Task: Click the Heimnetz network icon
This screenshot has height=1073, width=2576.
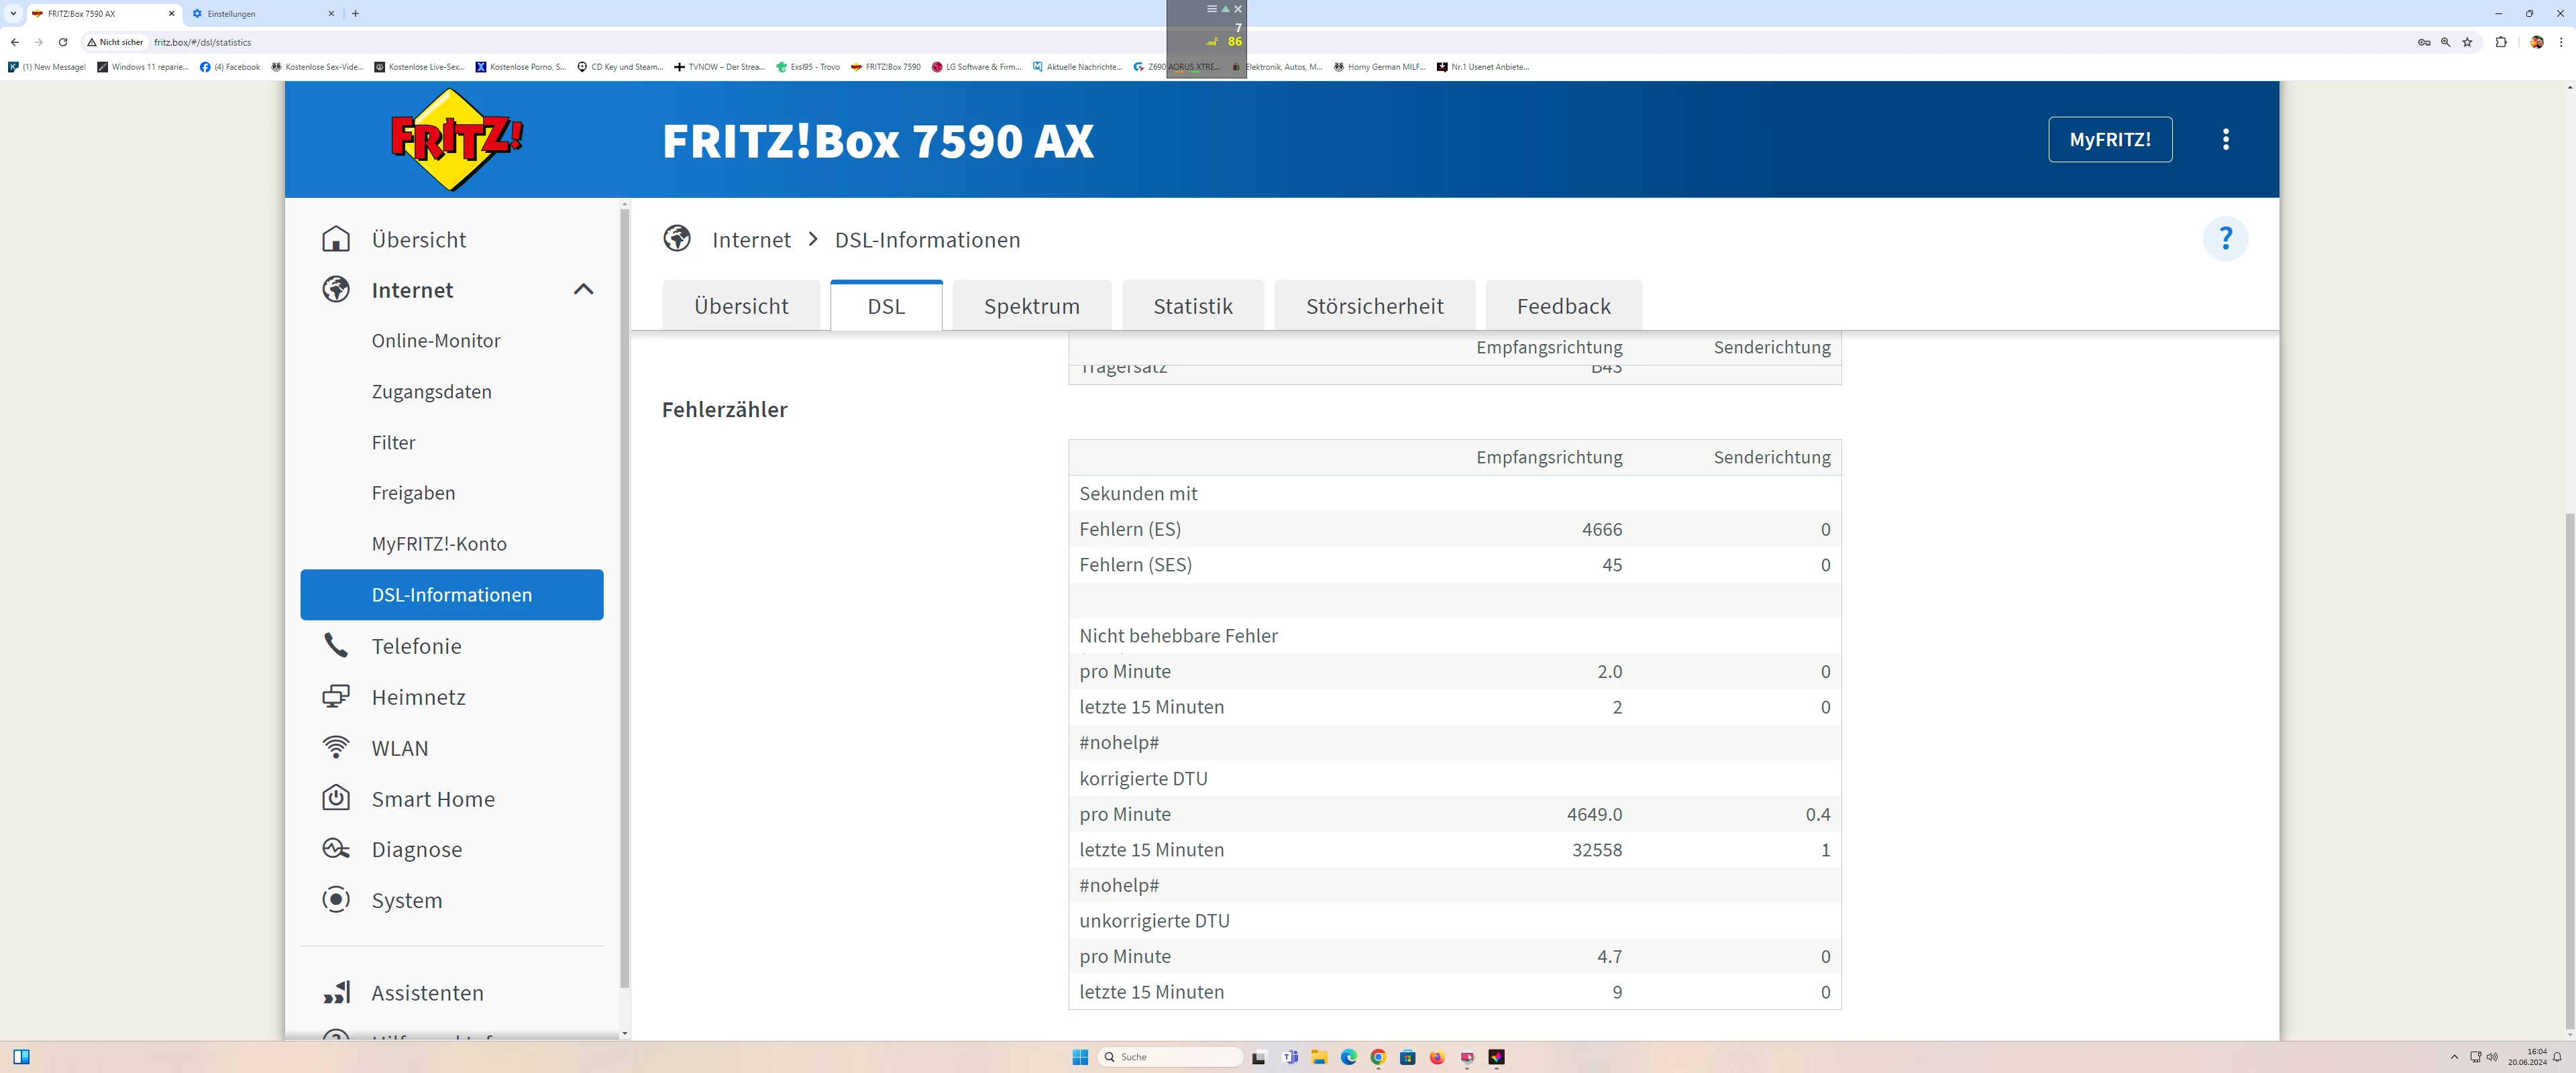Action: click(336, 697)
